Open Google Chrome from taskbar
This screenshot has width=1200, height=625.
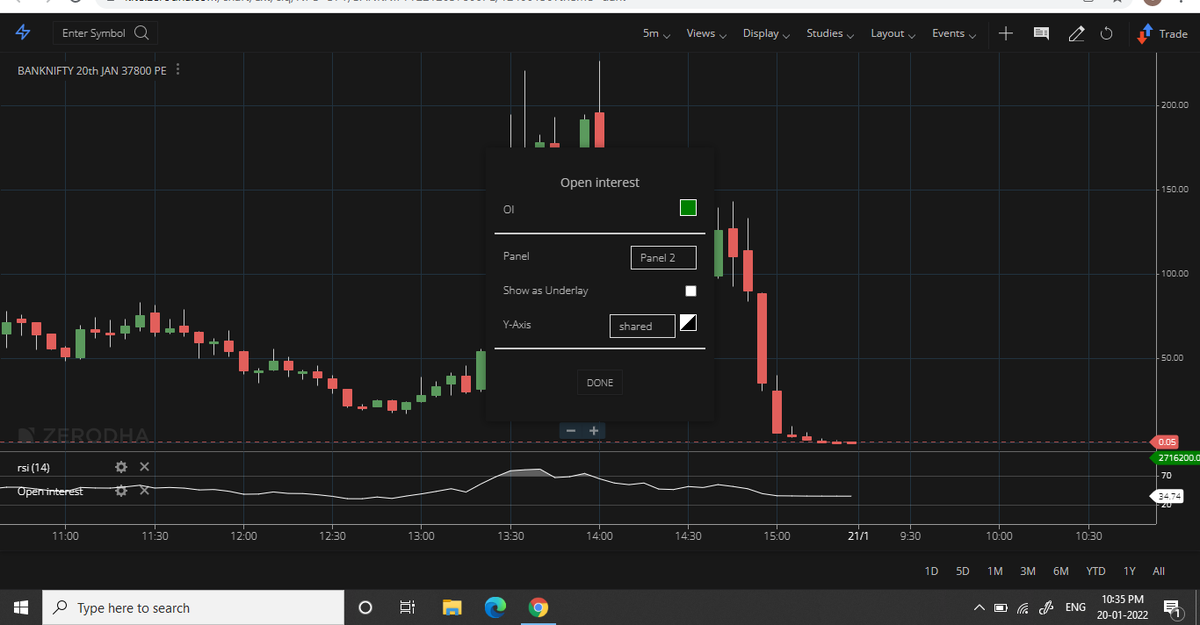point(539,607)
